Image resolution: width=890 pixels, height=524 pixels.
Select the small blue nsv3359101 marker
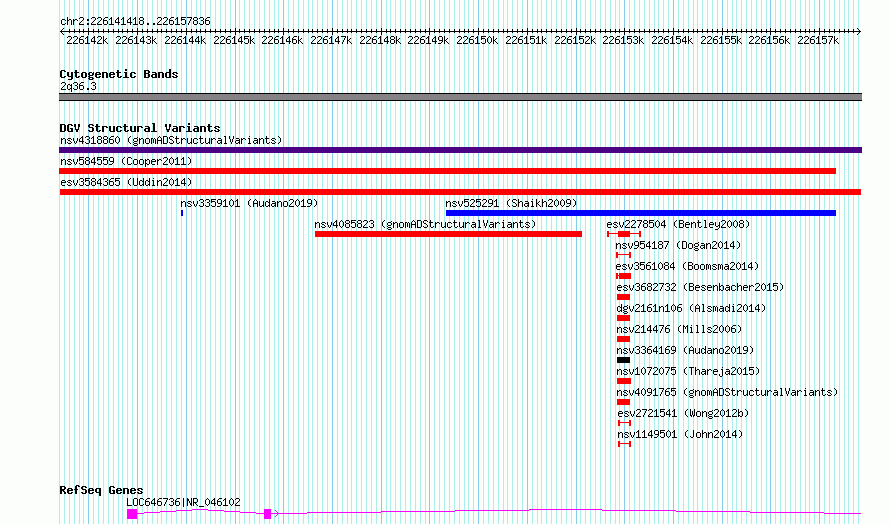pyautogui.click(x=182, y=213)
